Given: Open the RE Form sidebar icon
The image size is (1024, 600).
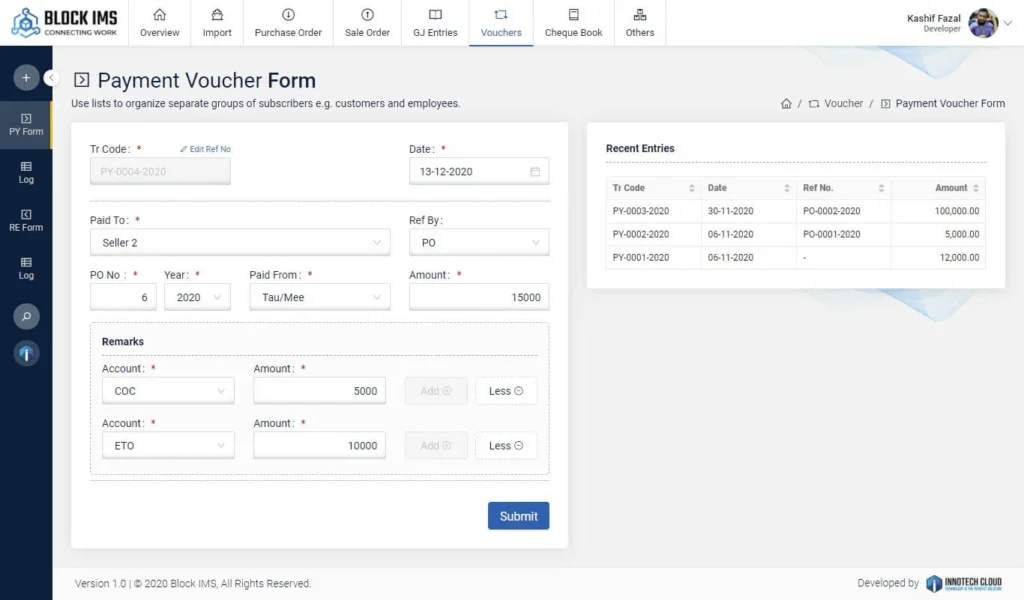Looking at the screenshot, I should (26, 220).
